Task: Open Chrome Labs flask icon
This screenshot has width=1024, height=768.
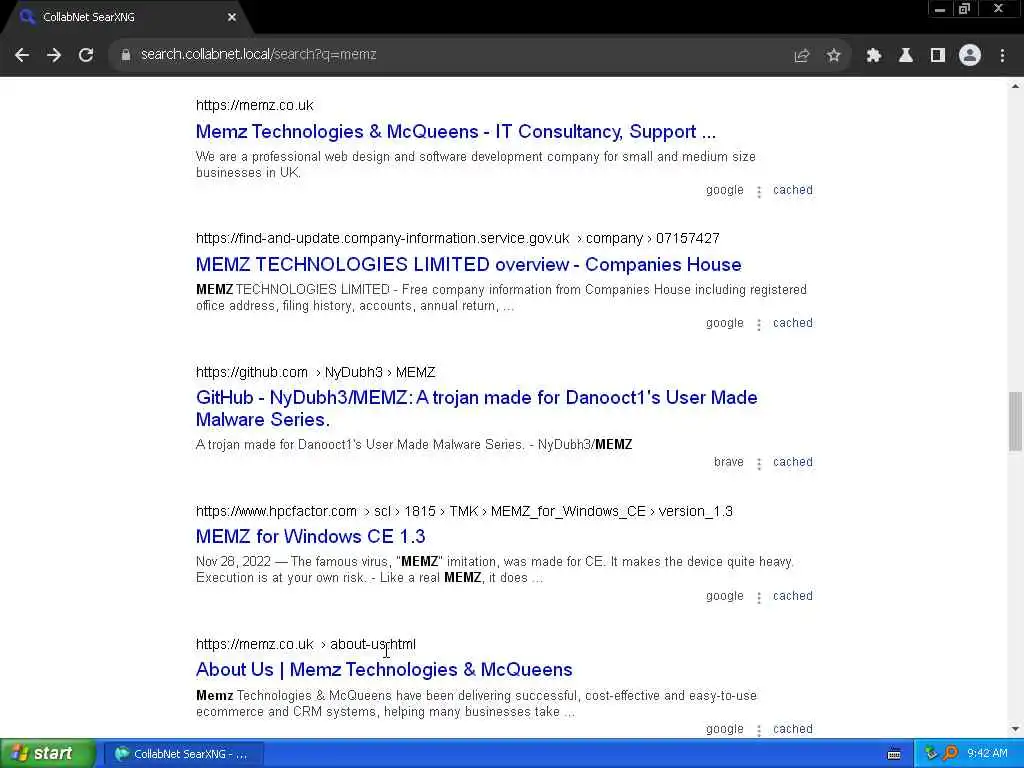Action: [x=906, y=56]
